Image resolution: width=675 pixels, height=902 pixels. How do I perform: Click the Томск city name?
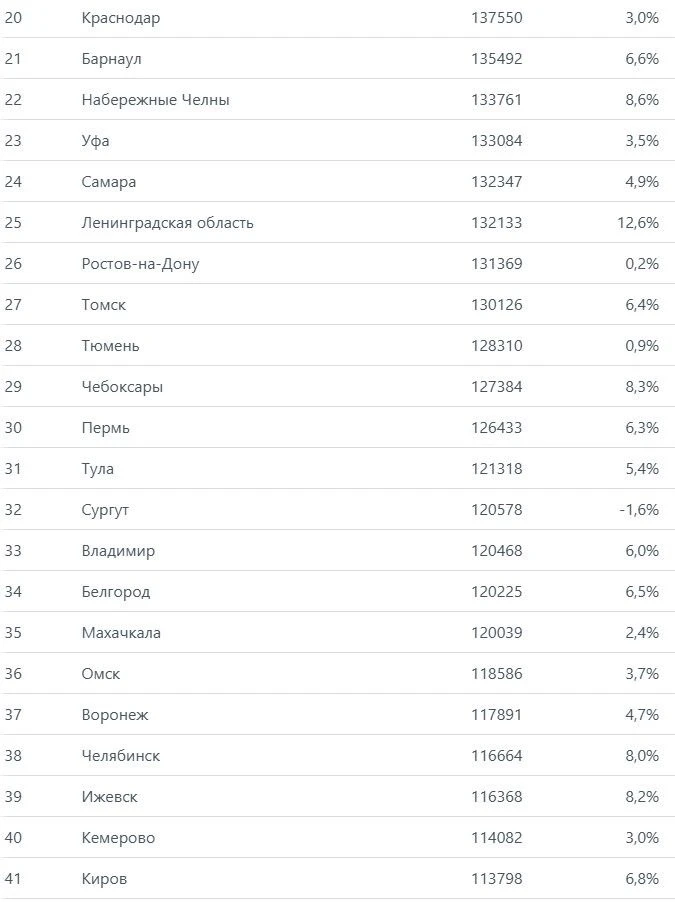tap(104, 305)
